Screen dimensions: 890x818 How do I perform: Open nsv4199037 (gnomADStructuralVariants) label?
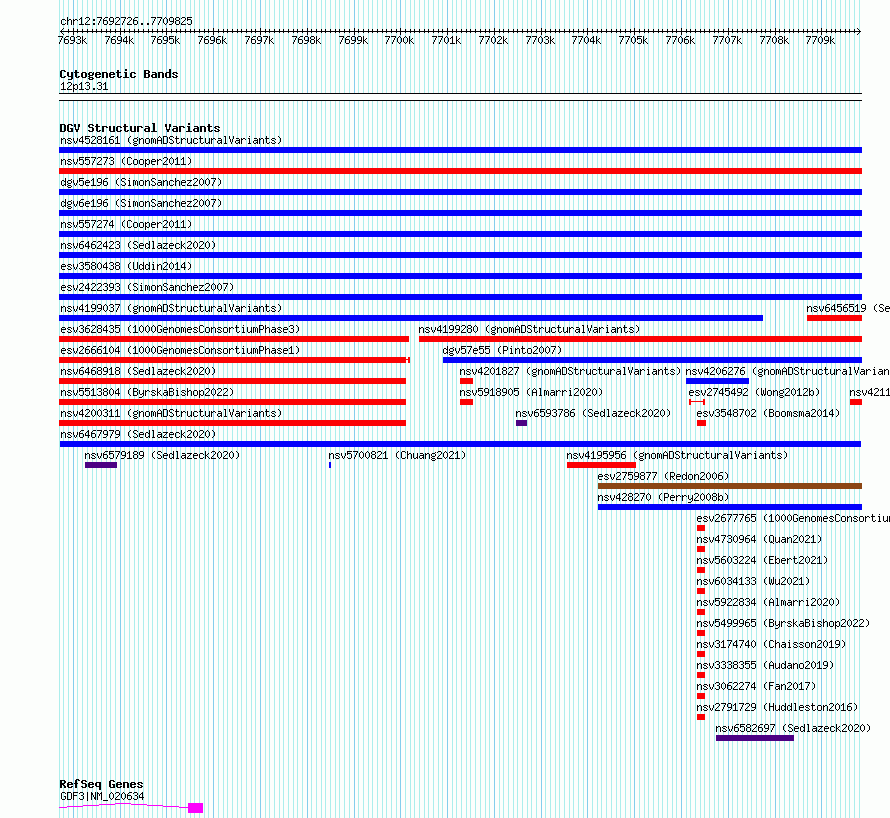(171, 308)
